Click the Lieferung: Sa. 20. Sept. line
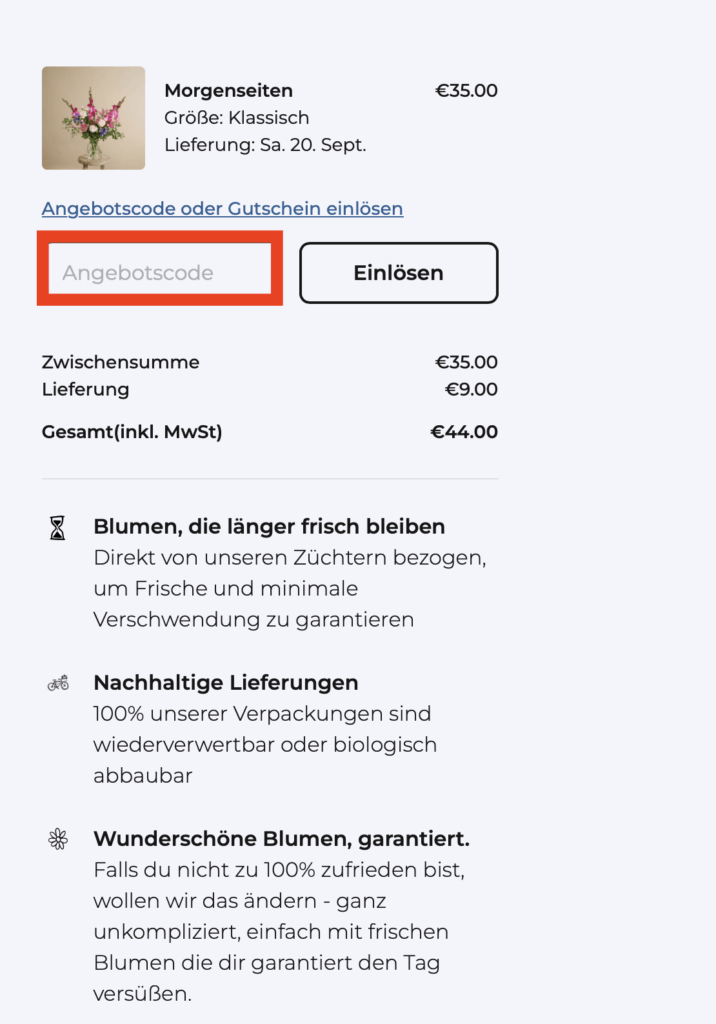 (x=265, y=145)
